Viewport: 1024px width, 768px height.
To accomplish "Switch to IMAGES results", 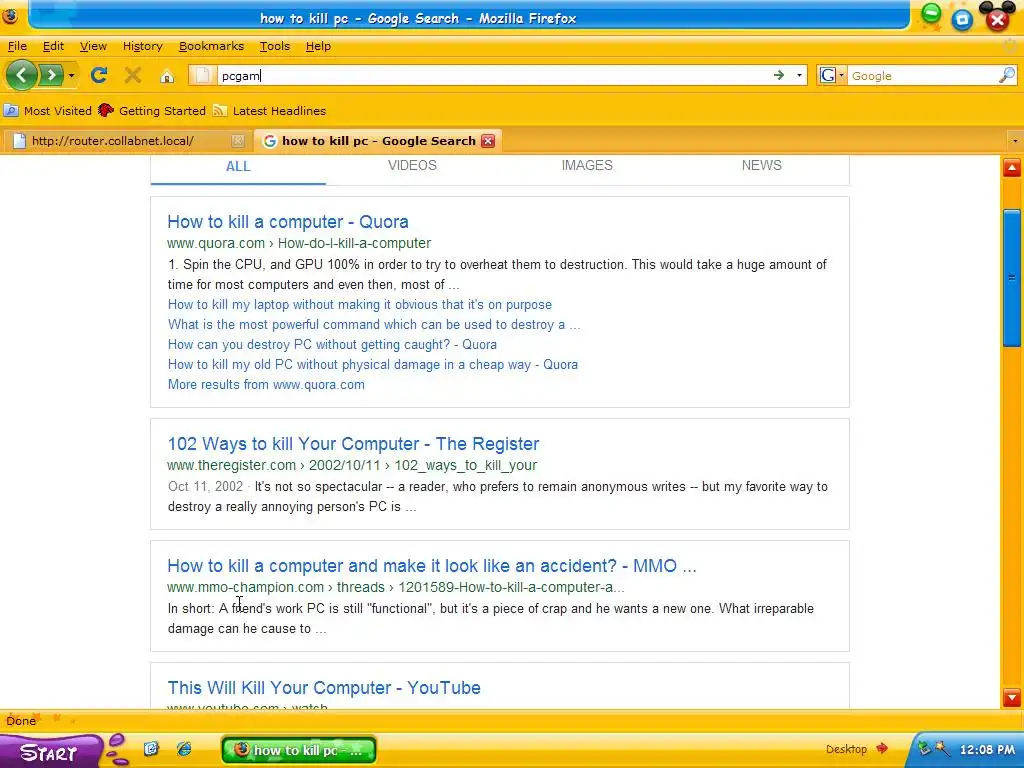I will pos(587,165).
